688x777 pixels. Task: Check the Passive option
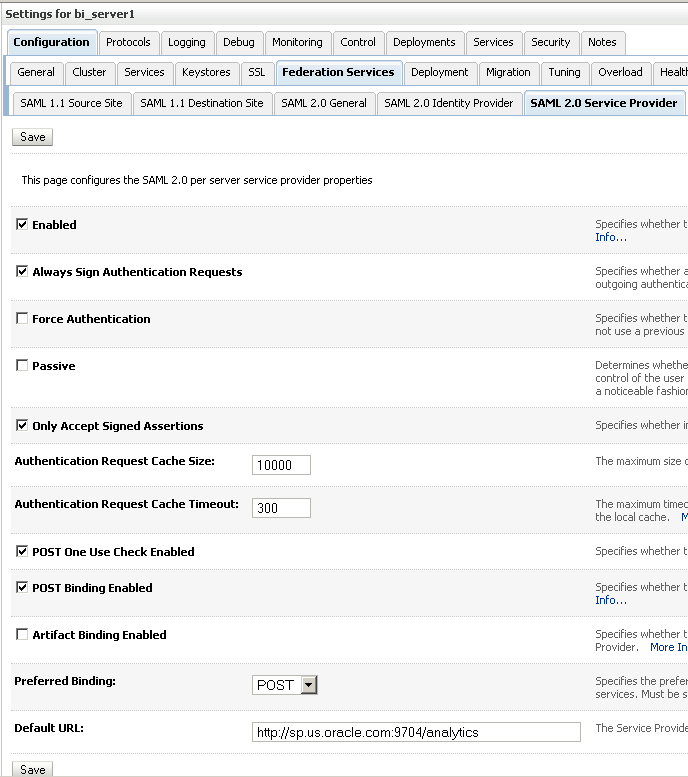(22, 365)
